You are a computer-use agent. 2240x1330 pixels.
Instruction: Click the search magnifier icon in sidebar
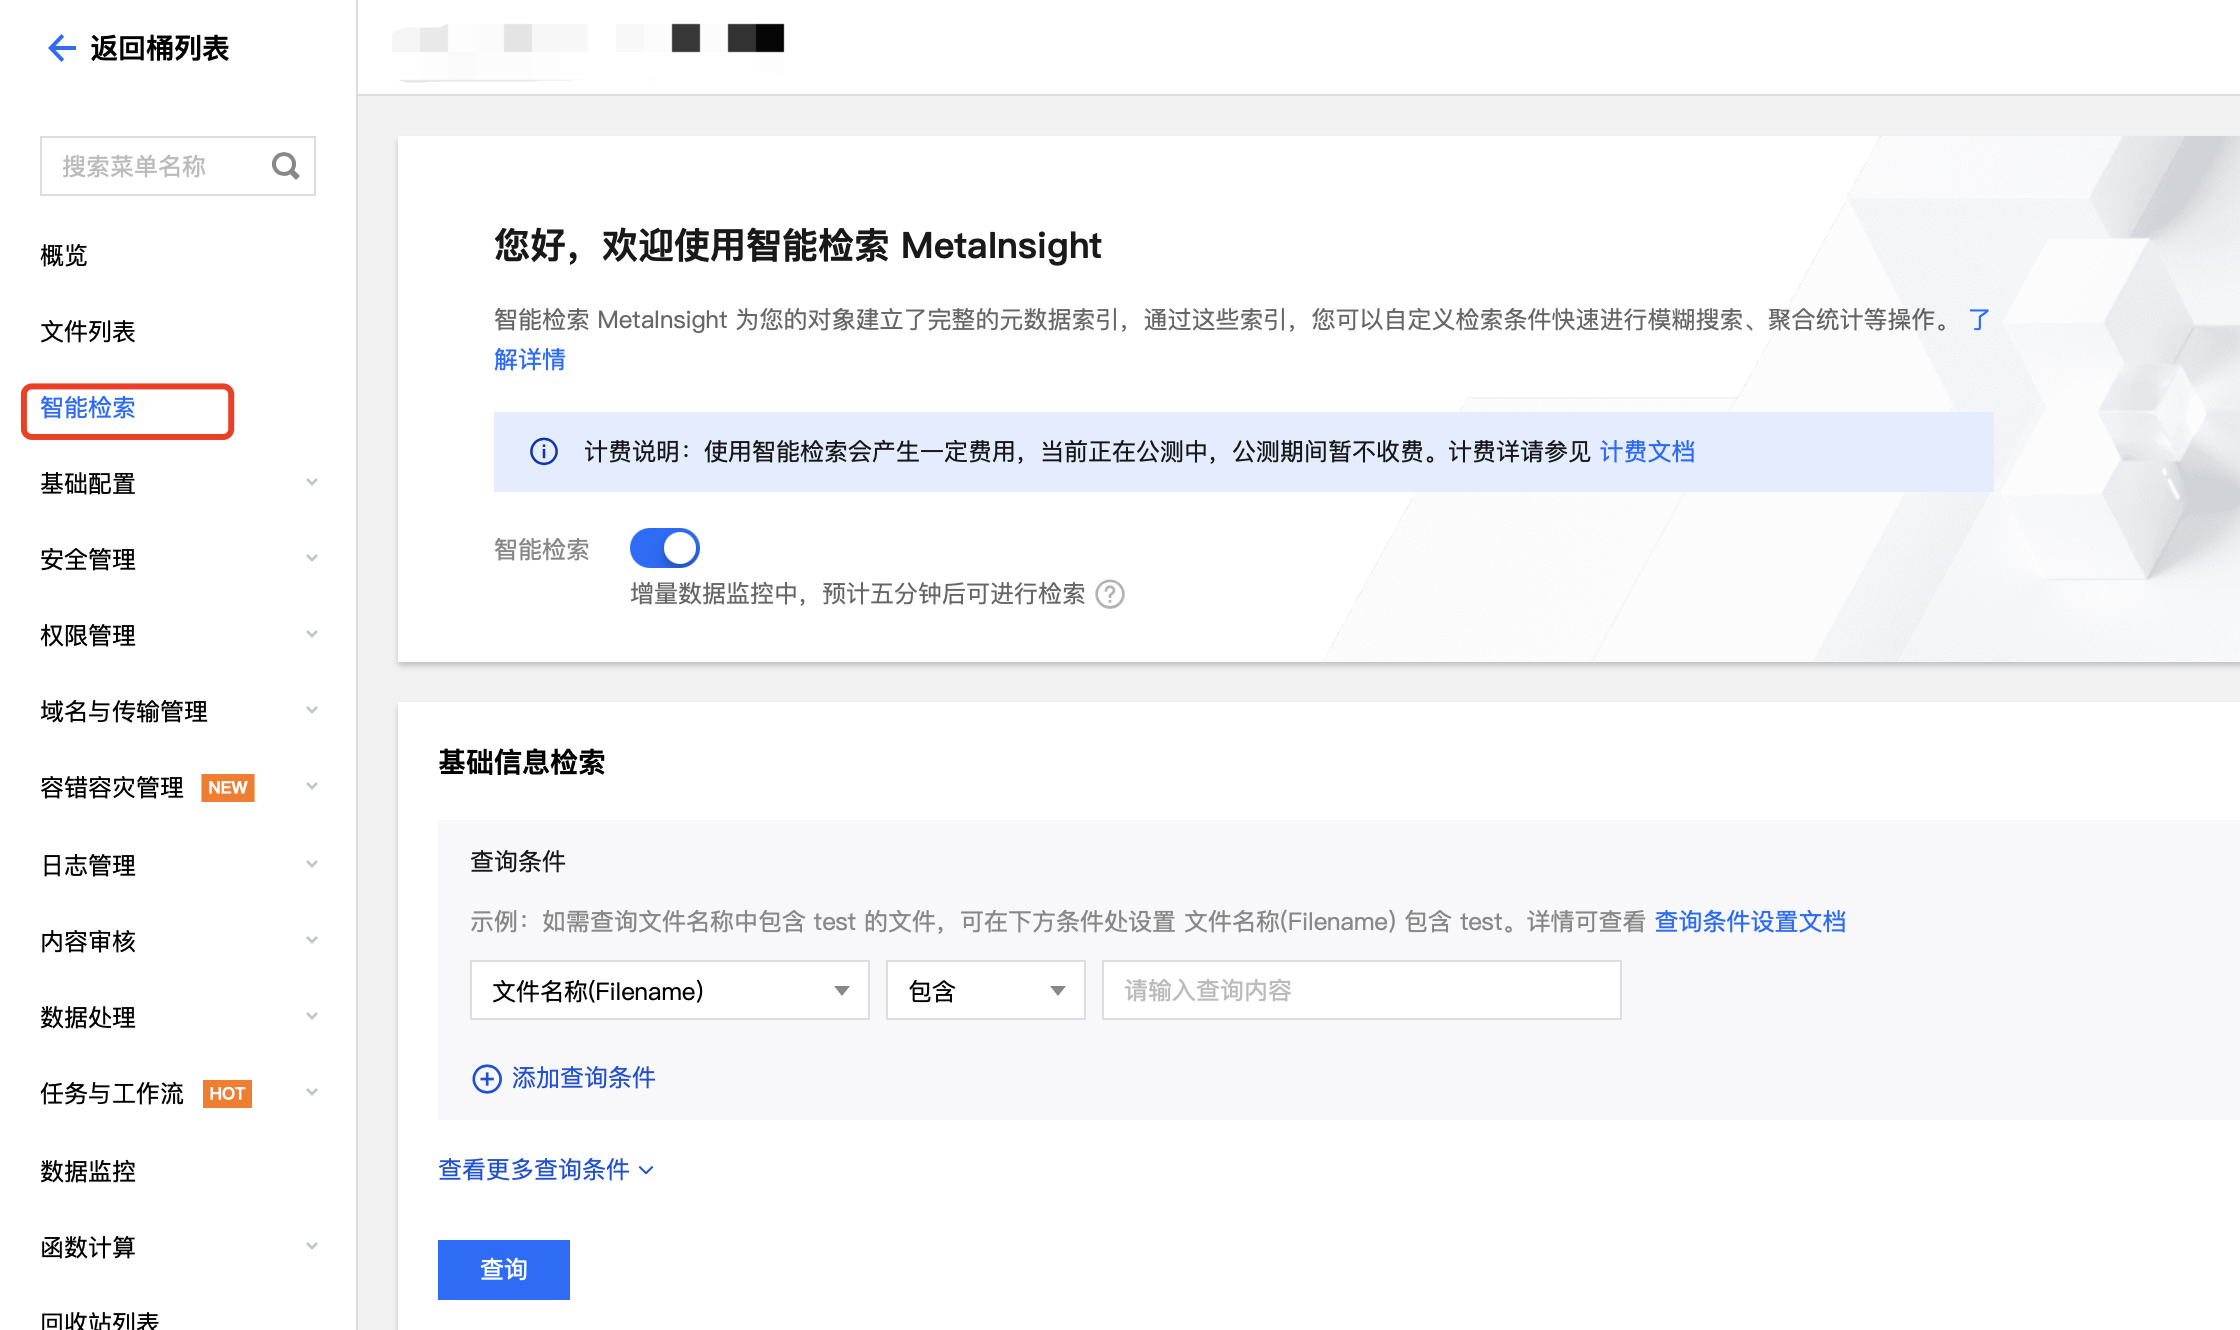point(286,166)
